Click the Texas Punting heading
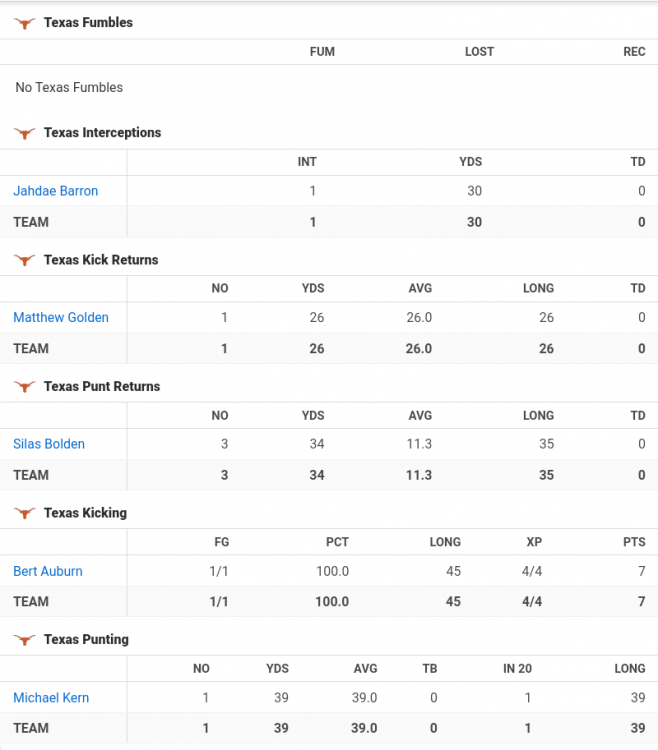Viewport: 658px width, 750px height. [x=86, y=639]
